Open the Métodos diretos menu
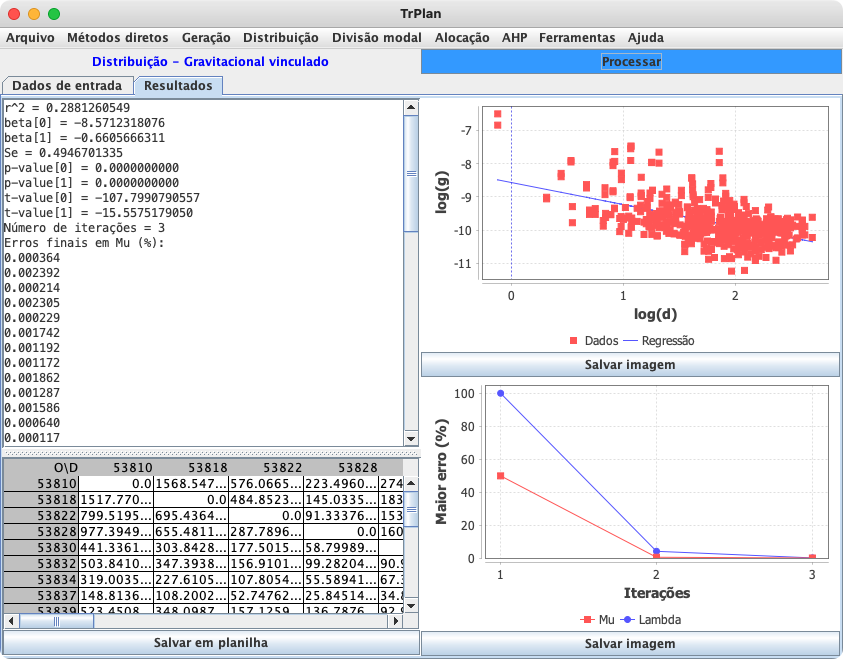Image resolution: width=843 pixels, height=659 pixels. click(118, 38)
